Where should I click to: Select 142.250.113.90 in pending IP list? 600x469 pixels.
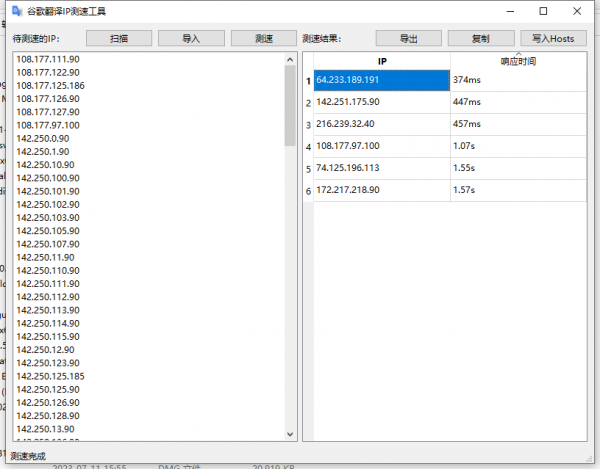48,310
